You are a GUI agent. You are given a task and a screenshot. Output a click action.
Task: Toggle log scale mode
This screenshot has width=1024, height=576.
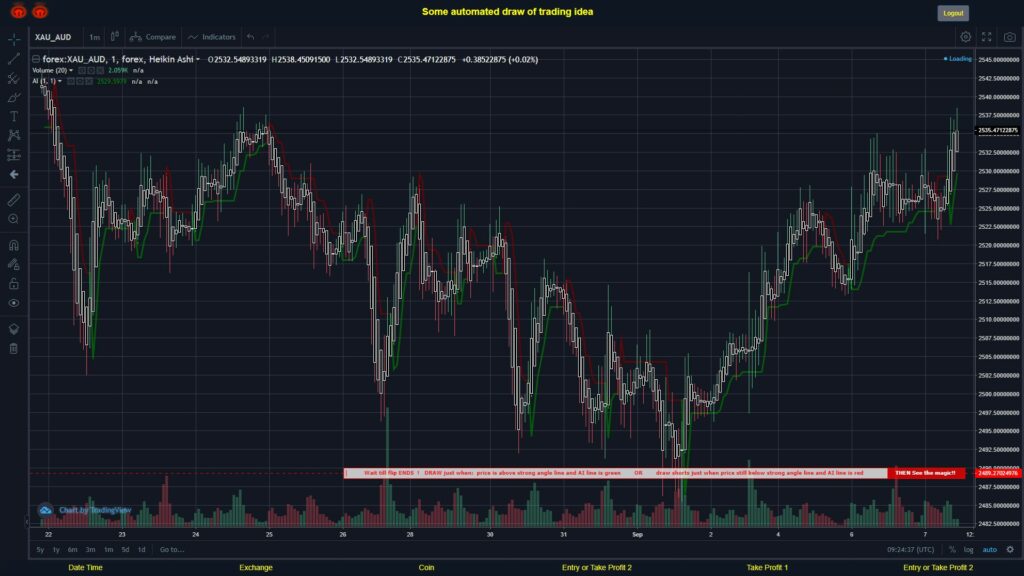(x=968, y=550)
